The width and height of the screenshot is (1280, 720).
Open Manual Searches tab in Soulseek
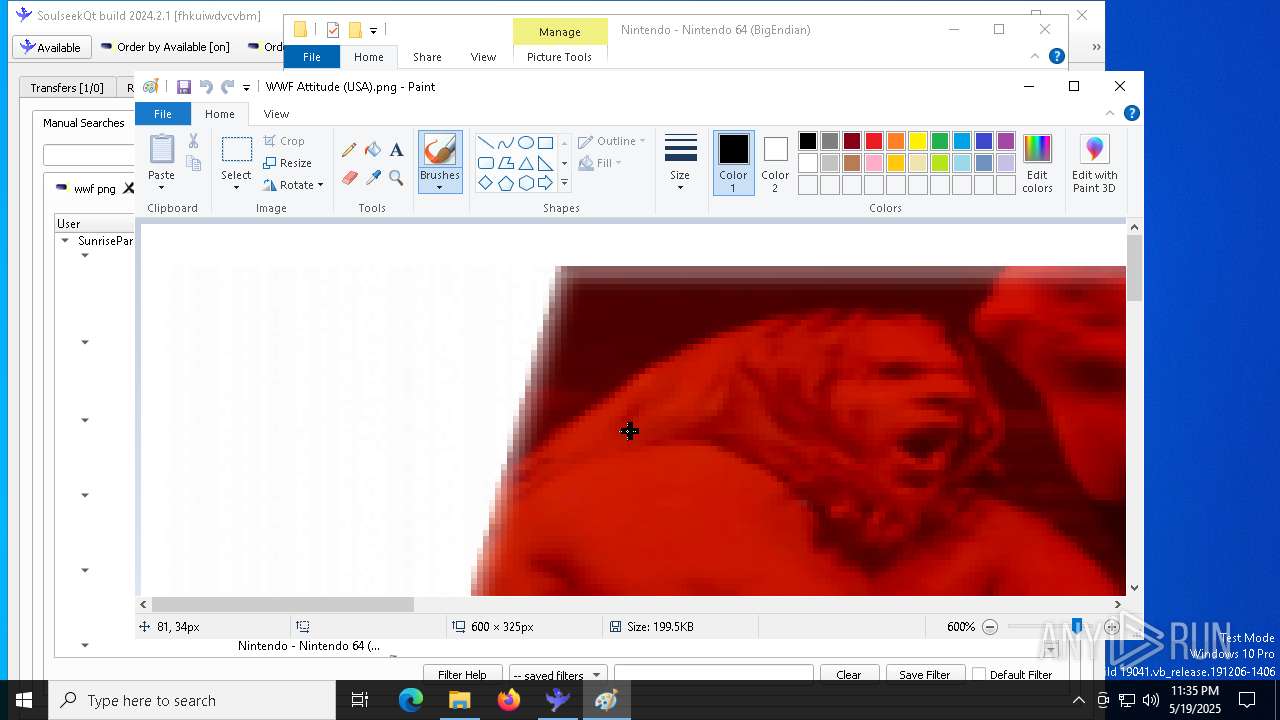(x=84, y=123)
